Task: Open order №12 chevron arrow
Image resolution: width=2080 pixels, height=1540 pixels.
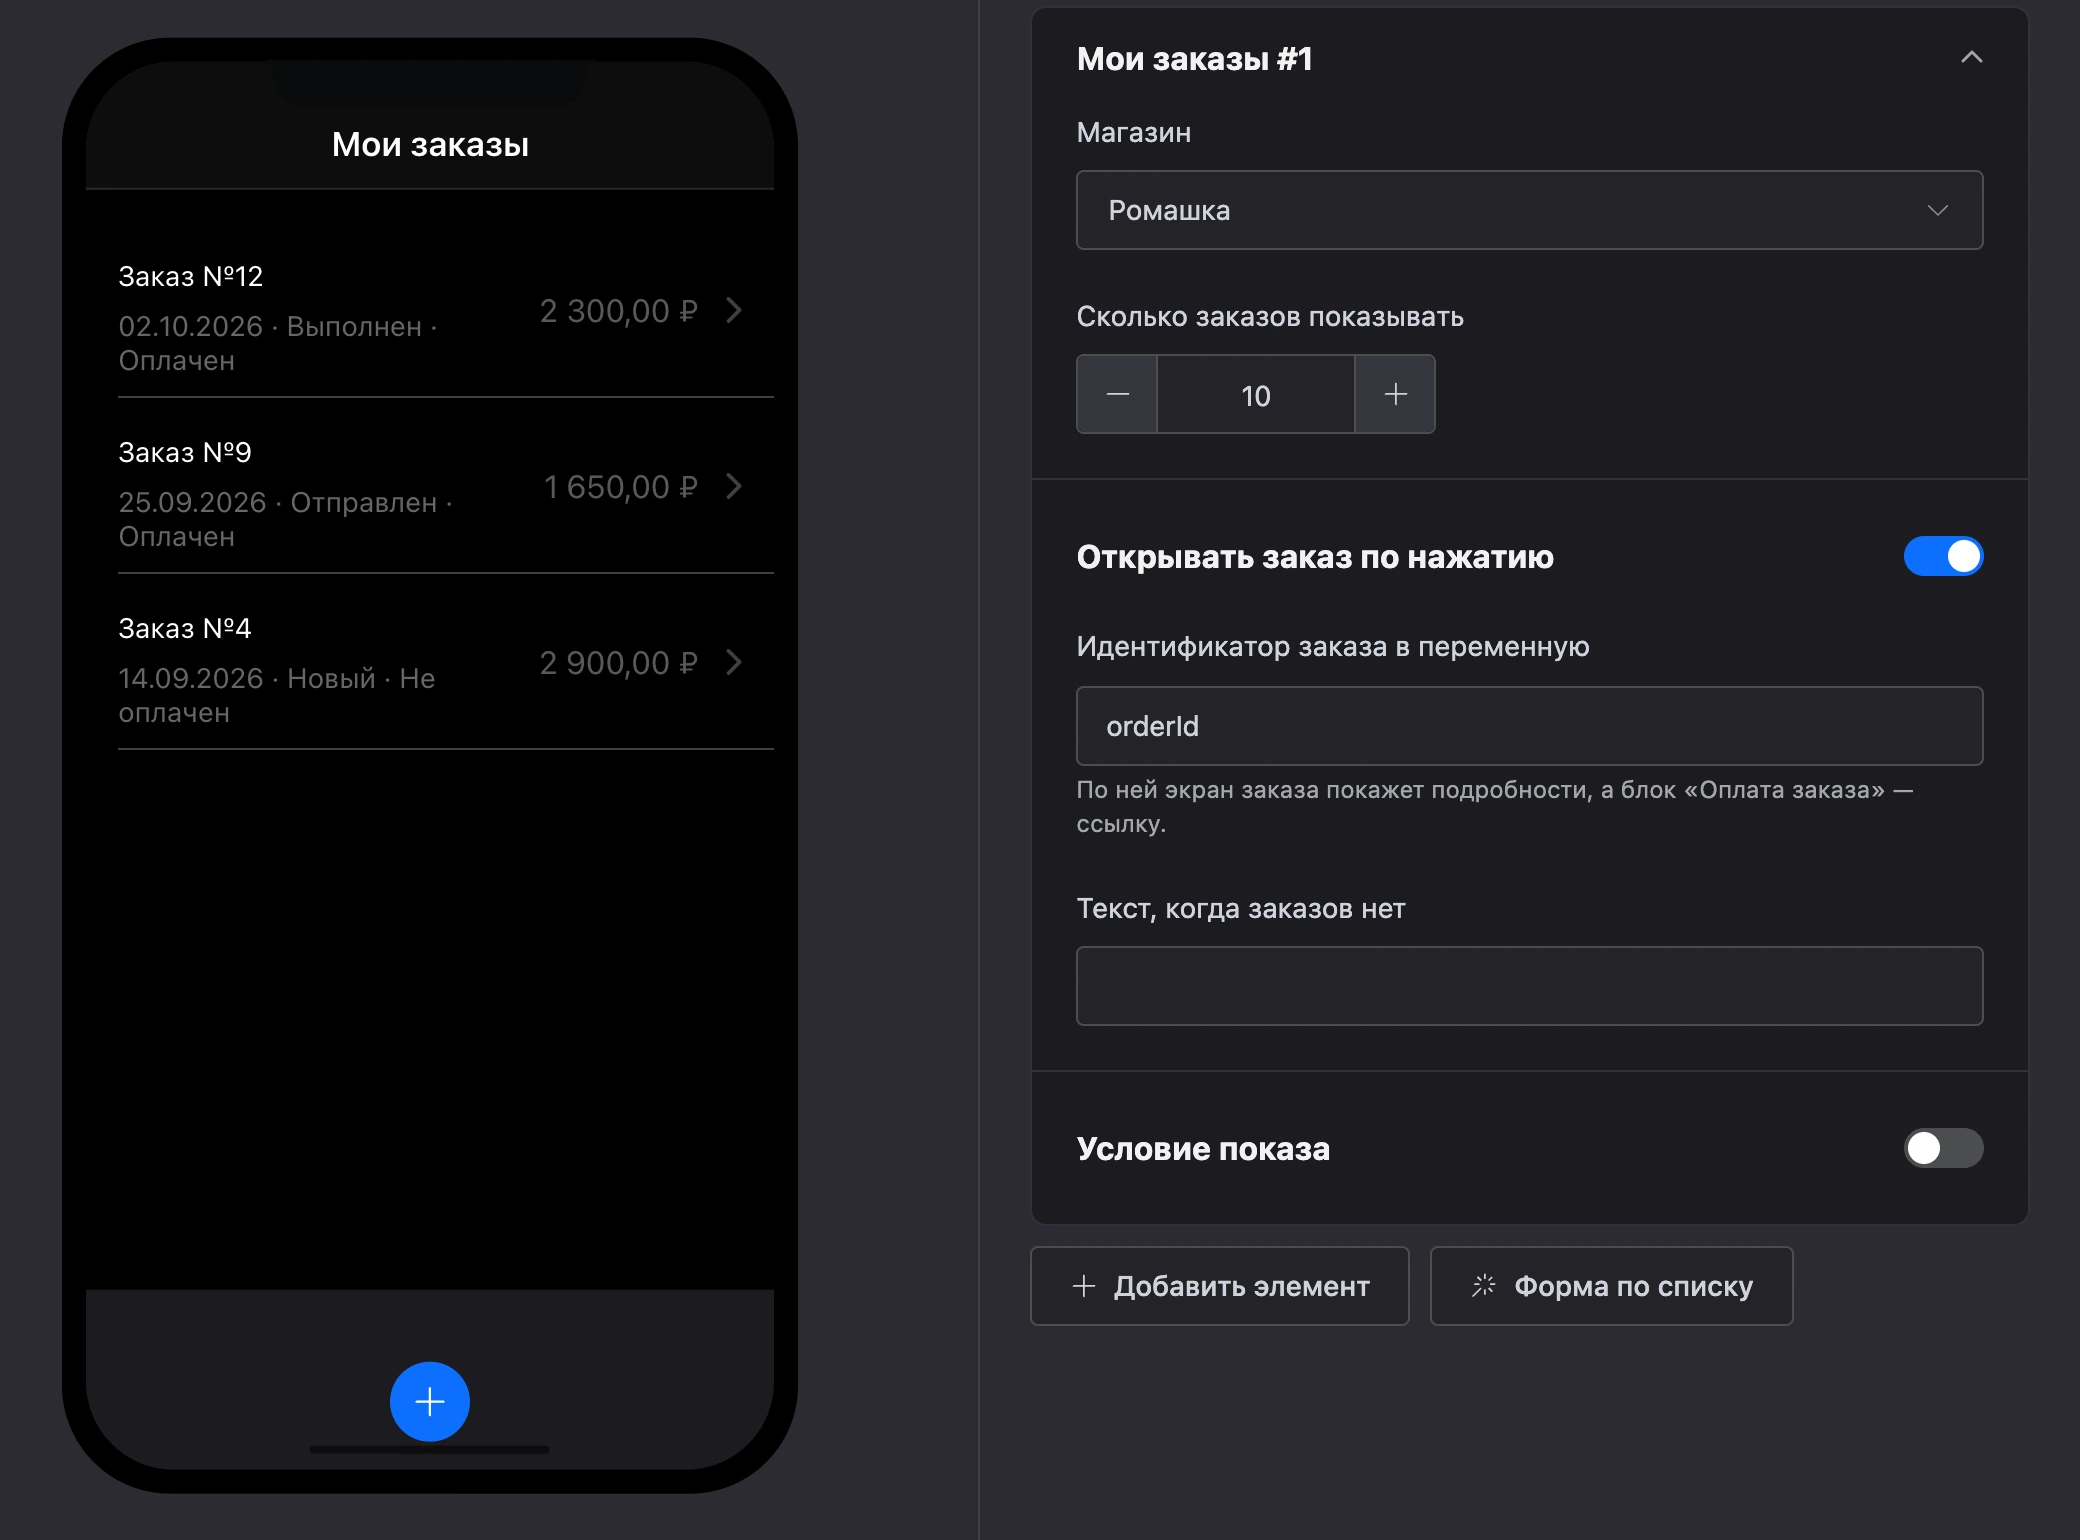Action: click(x=734, y=310)
